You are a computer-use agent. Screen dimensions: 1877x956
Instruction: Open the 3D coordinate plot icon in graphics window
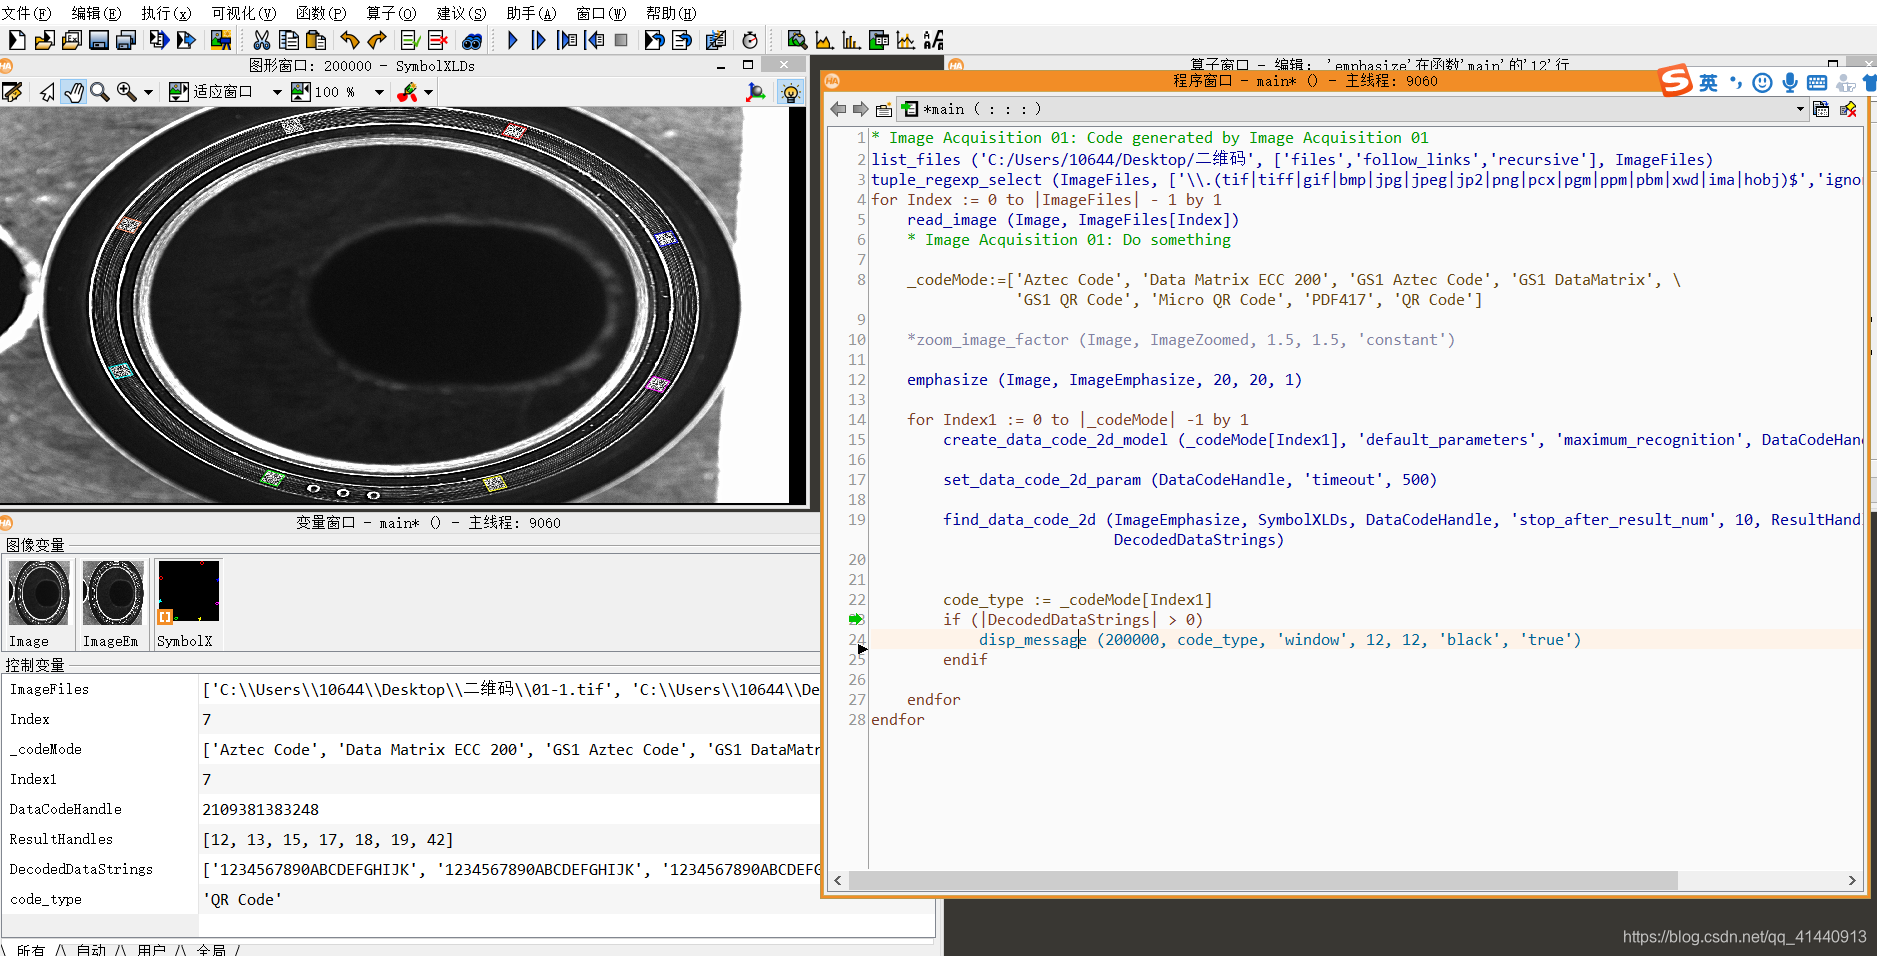tap(757, 93)
